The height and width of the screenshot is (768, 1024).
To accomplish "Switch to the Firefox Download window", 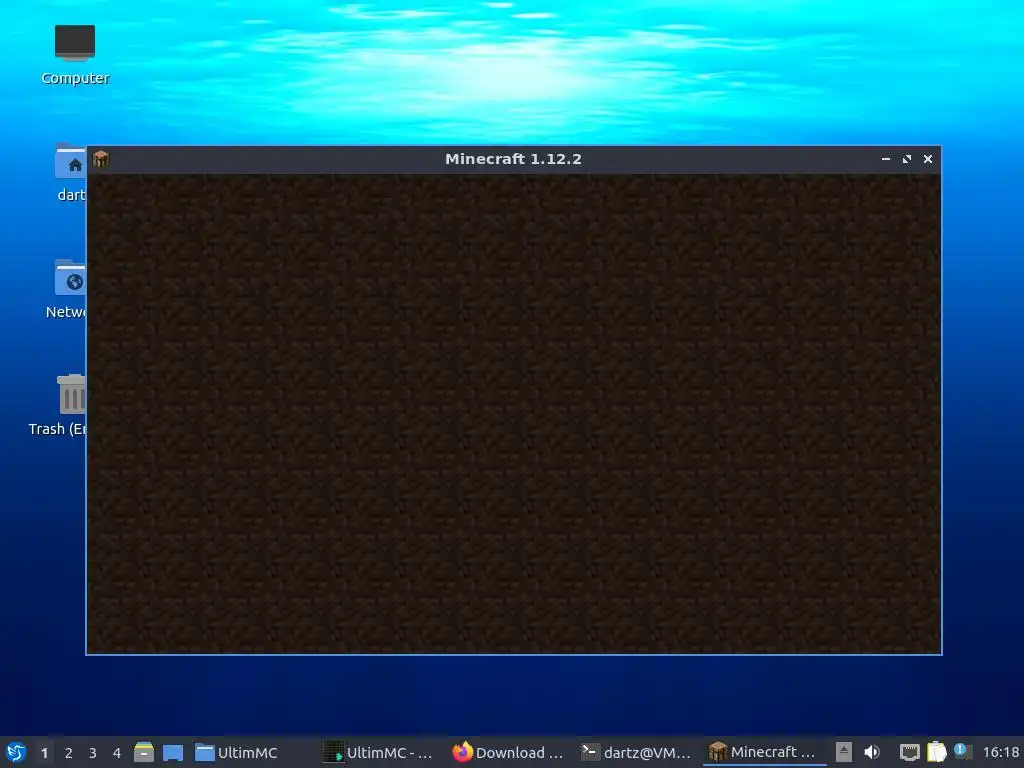I will click(508, 752).
